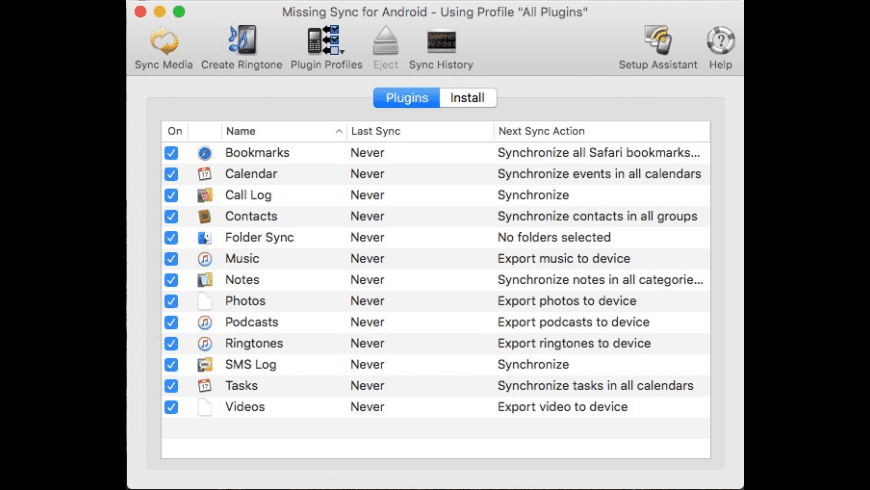Open the Sync History log icon
870x490 pixels.
441,42
